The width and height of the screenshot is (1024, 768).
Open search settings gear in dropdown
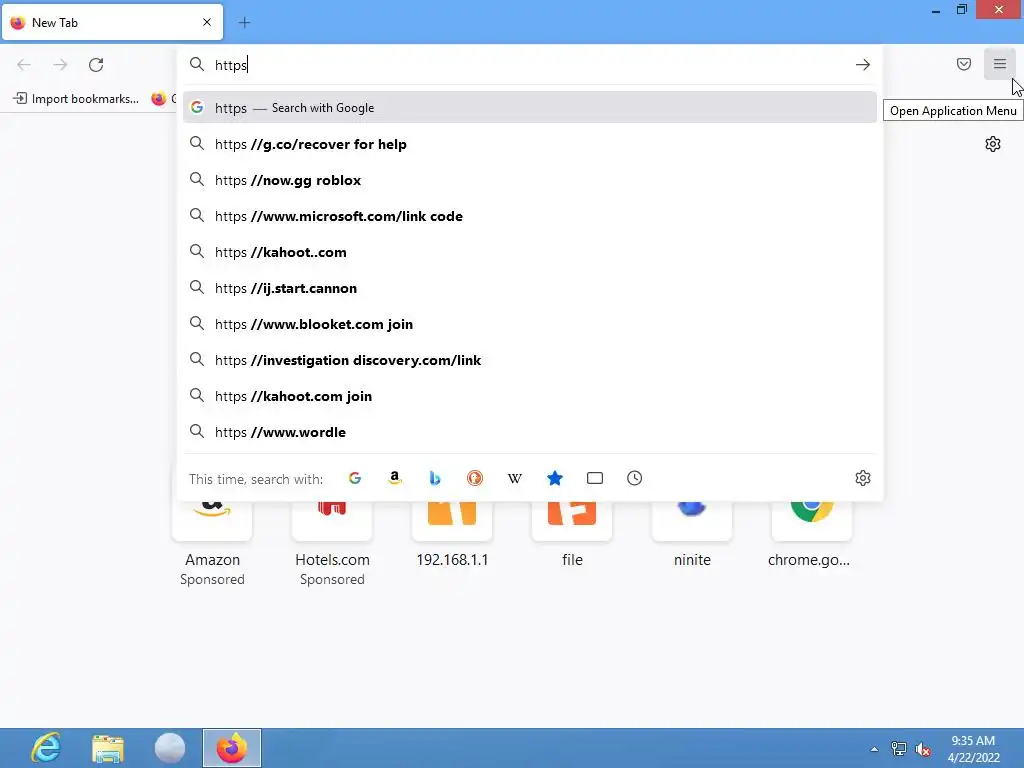863,478
